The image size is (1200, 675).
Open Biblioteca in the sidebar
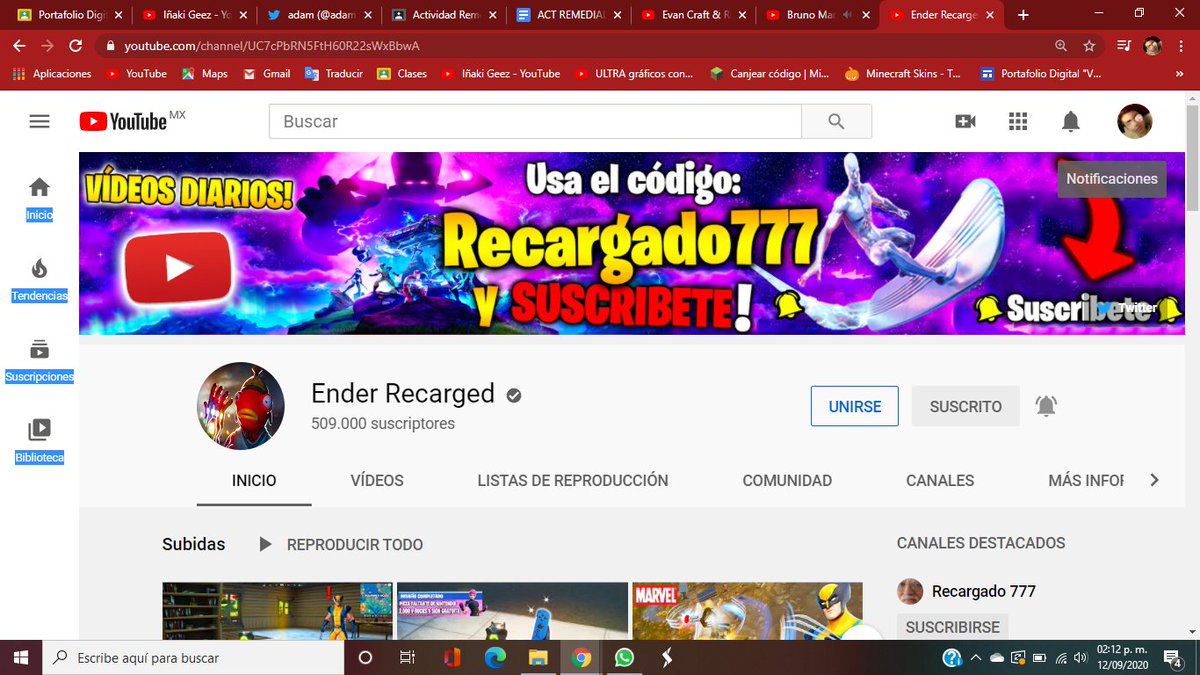coord(39,442)
